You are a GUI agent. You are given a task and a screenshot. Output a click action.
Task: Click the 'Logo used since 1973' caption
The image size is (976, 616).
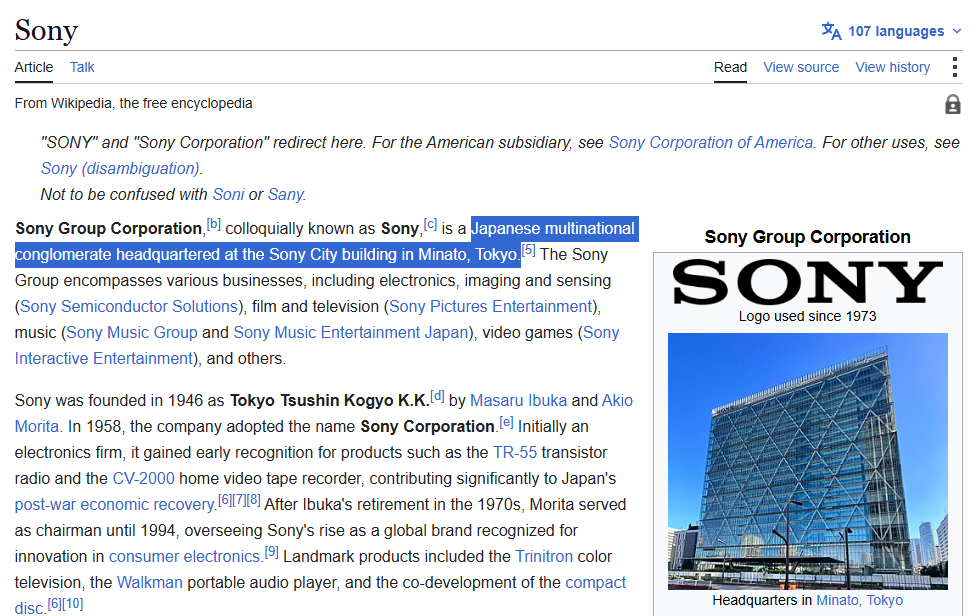click(807, 316)
